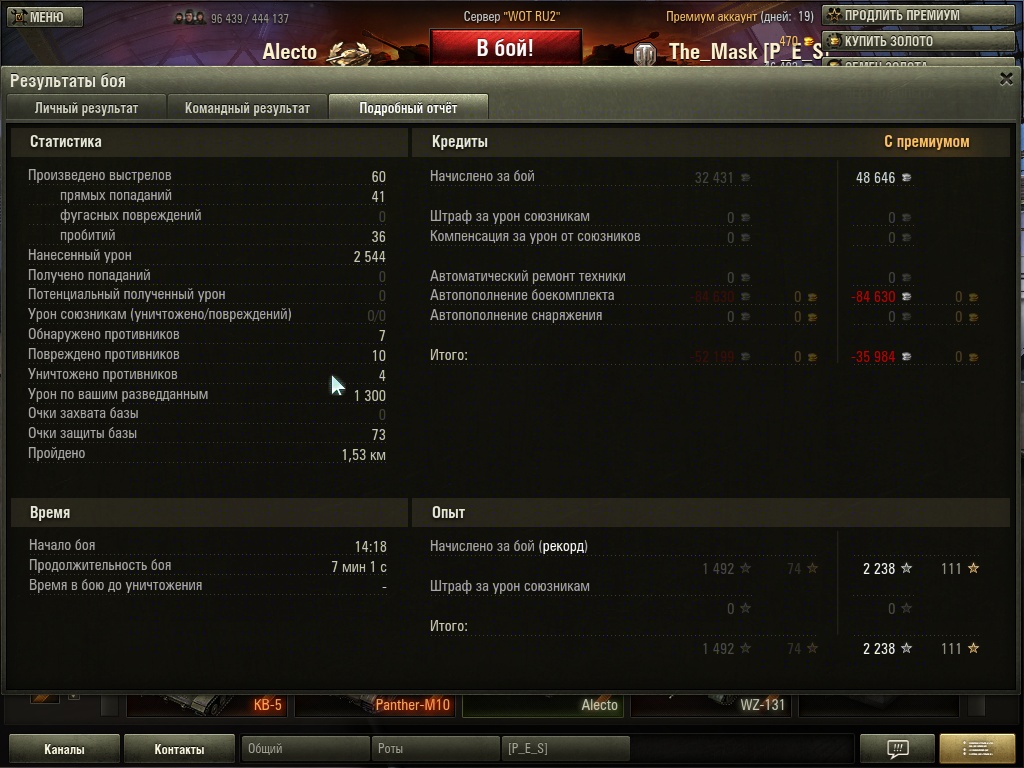Switch to Личный результат tab
Screen dimensions: 1024x768
(x=86, y=108)
